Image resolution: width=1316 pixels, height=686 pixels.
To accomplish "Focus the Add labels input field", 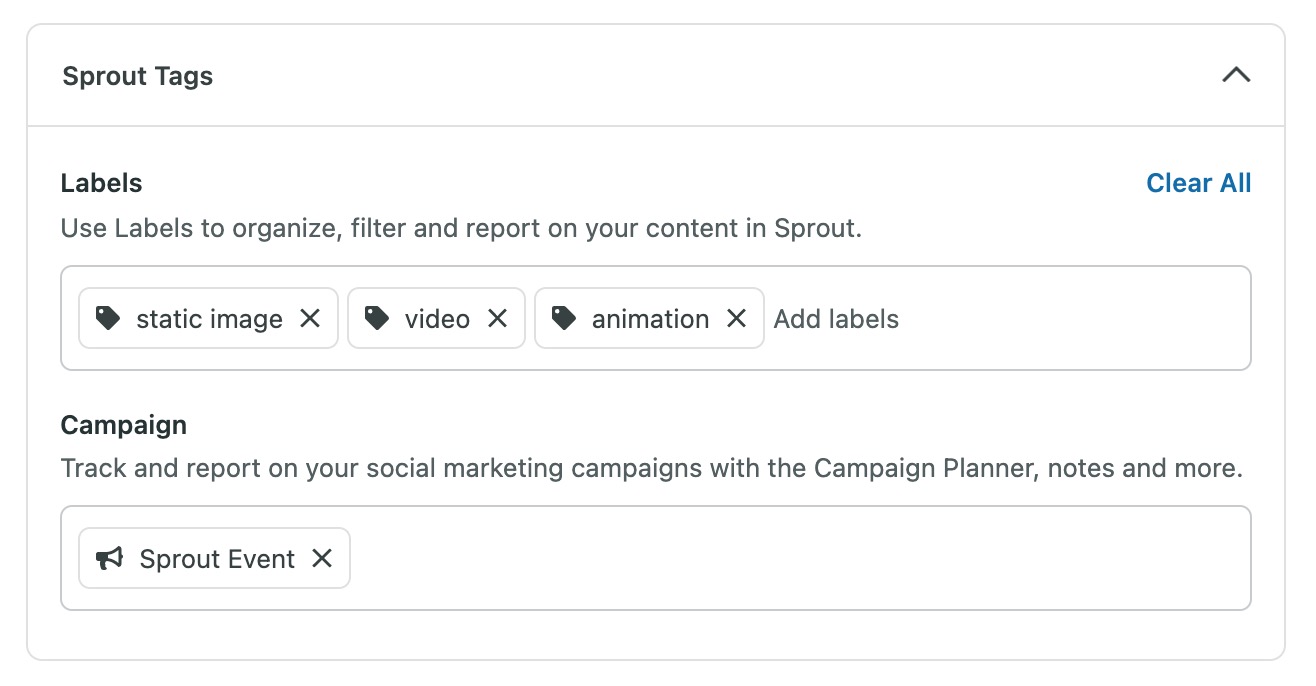I will click(1000, 319).
